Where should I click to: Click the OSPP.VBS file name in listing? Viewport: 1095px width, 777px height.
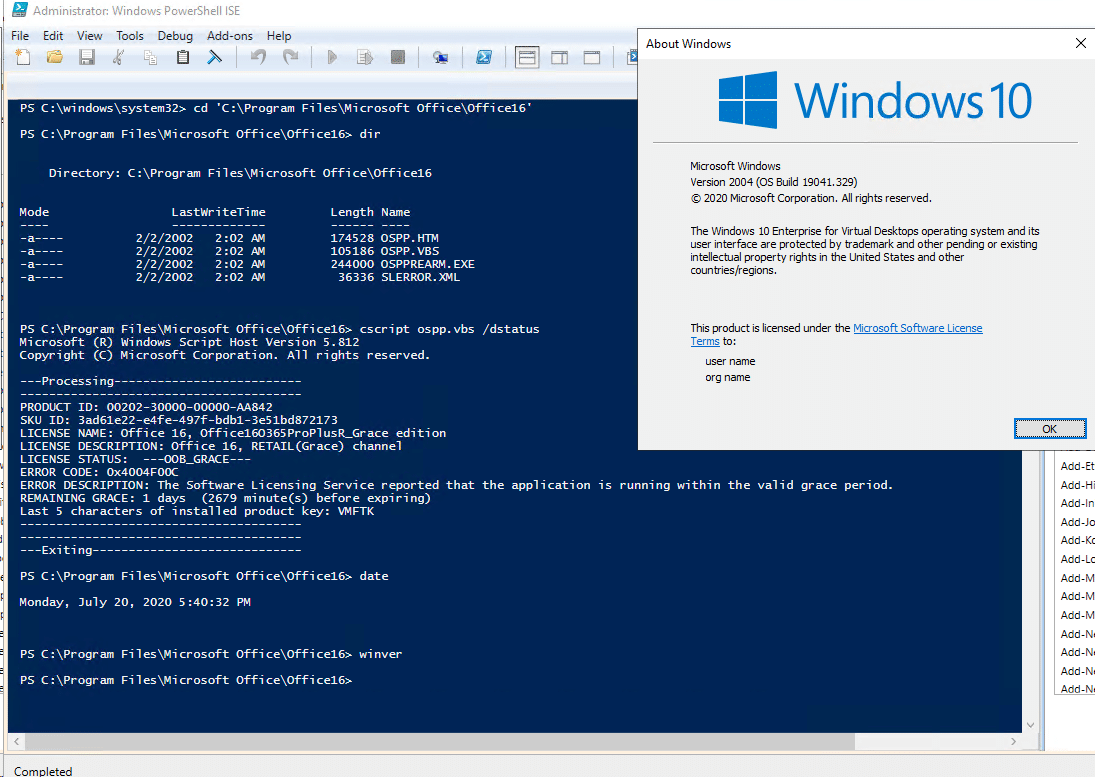coord(410,251)
